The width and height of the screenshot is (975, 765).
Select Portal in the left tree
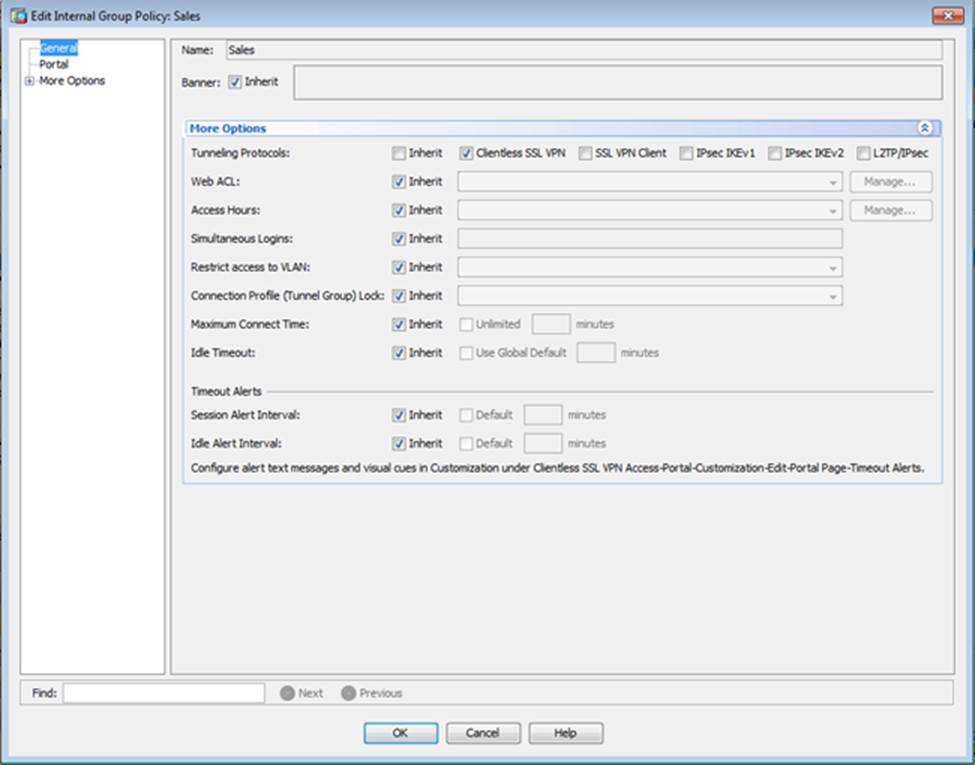point(53,64)
